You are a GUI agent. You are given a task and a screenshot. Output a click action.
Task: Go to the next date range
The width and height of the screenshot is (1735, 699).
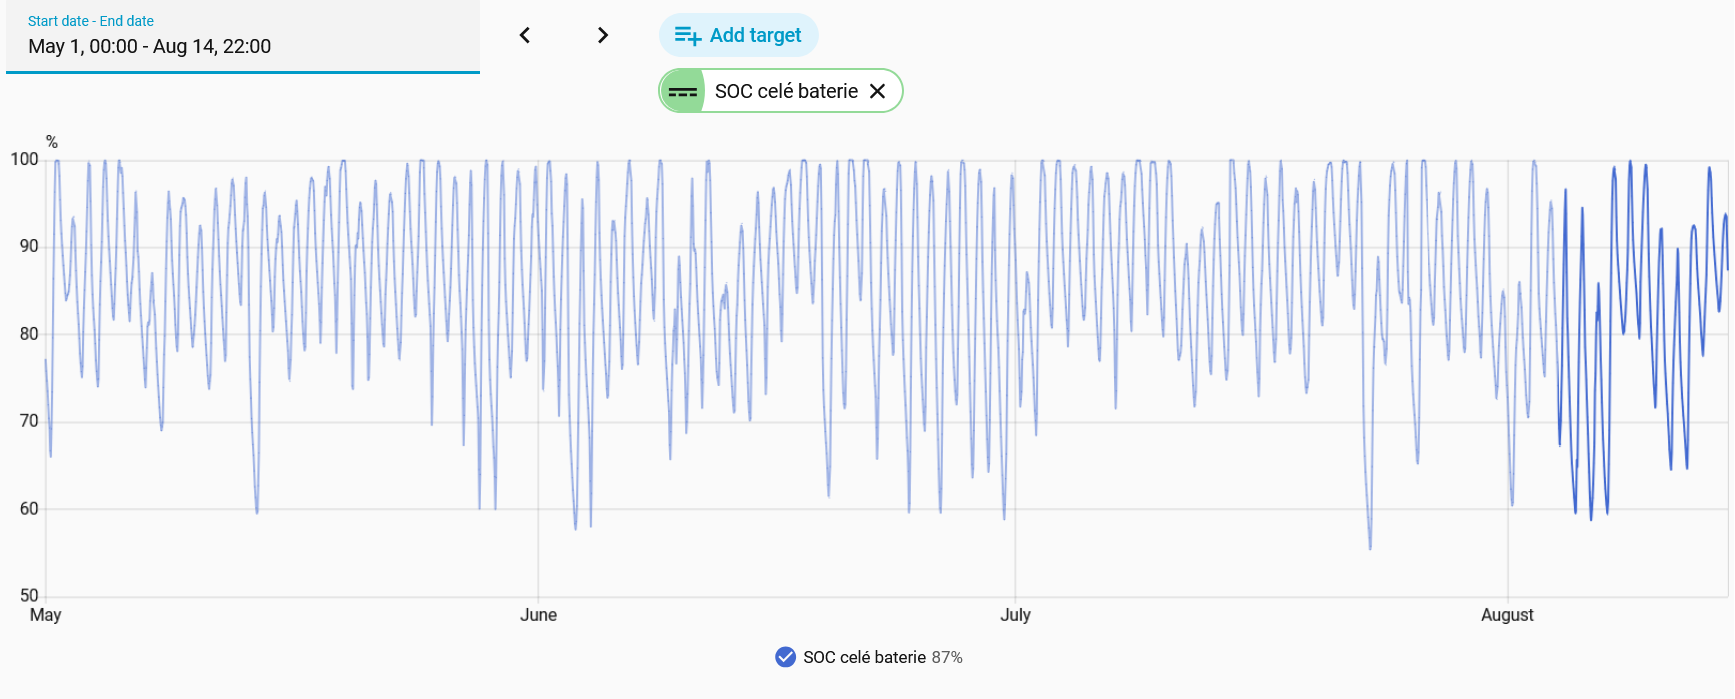(602, 36)
